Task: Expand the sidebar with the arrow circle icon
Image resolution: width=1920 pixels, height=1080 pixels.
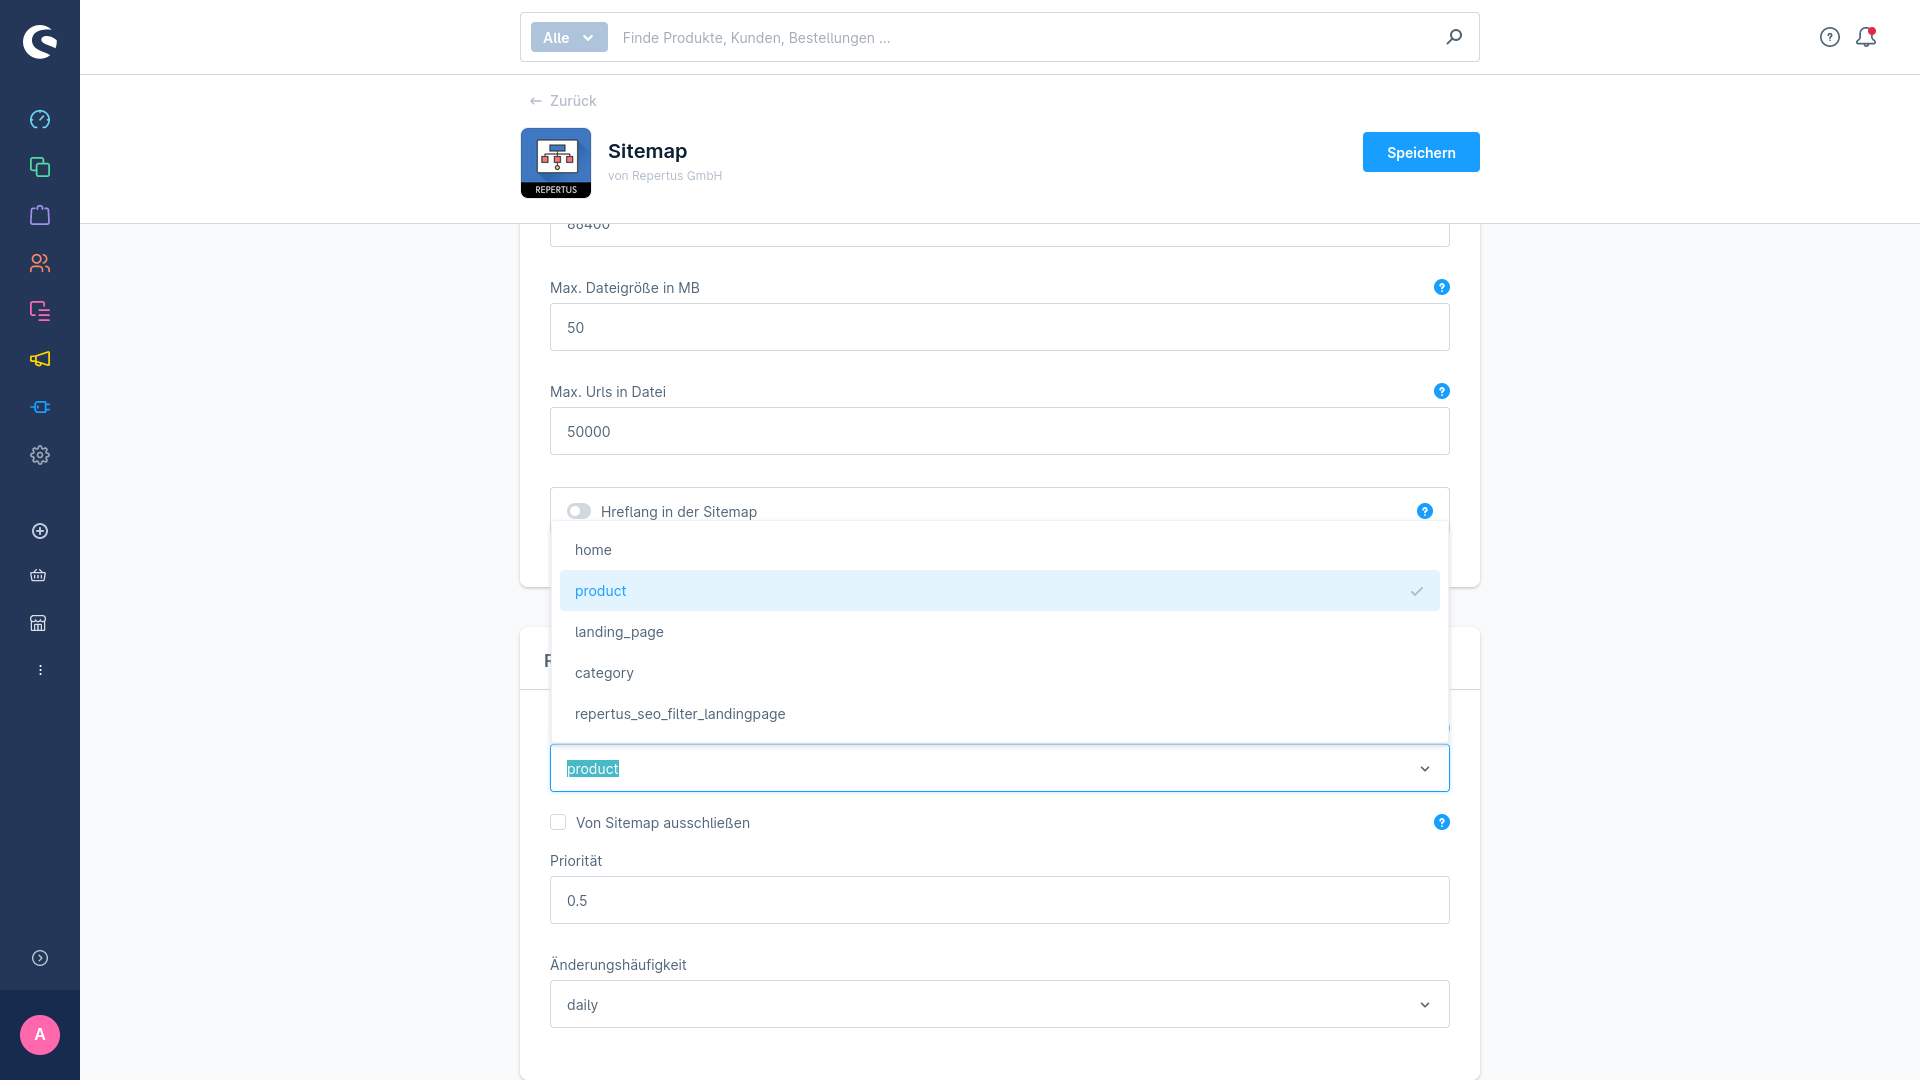Action: tap(40, 958)
